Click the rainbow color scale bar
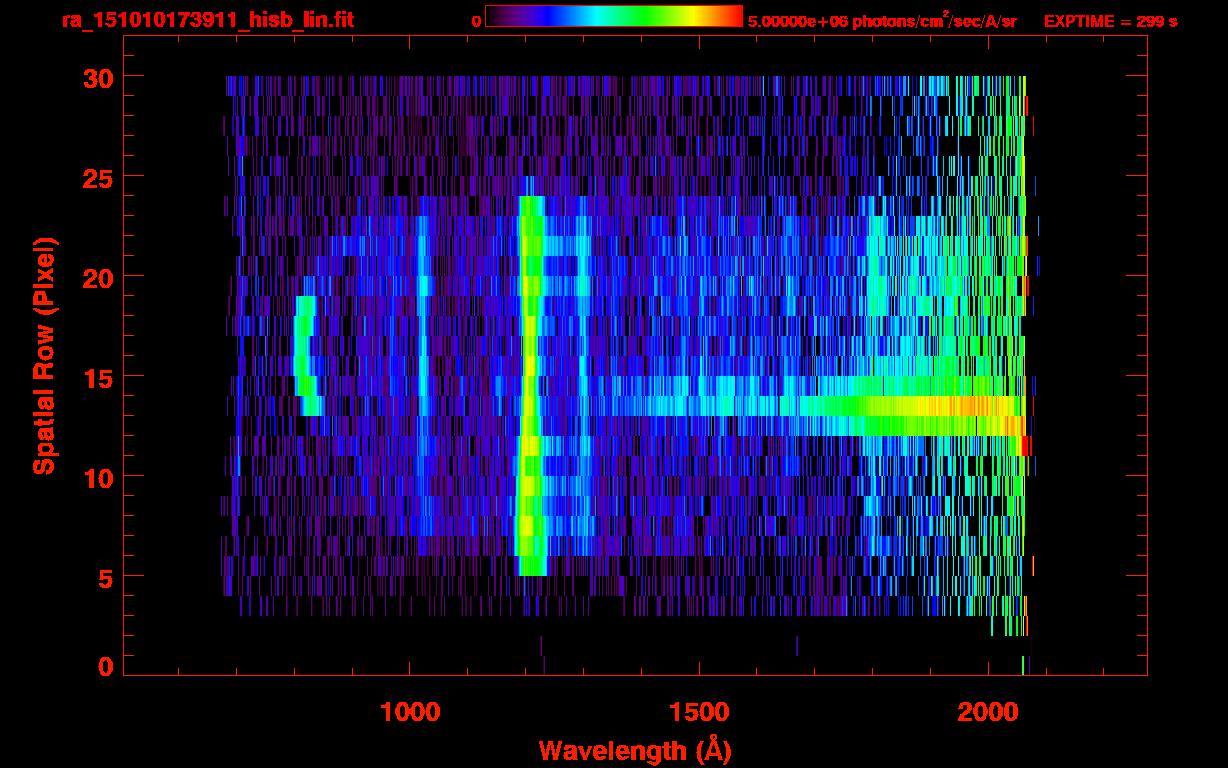The height and width of the screenshot is (768, 1228). pyautogui.click(x=614, y=16)
